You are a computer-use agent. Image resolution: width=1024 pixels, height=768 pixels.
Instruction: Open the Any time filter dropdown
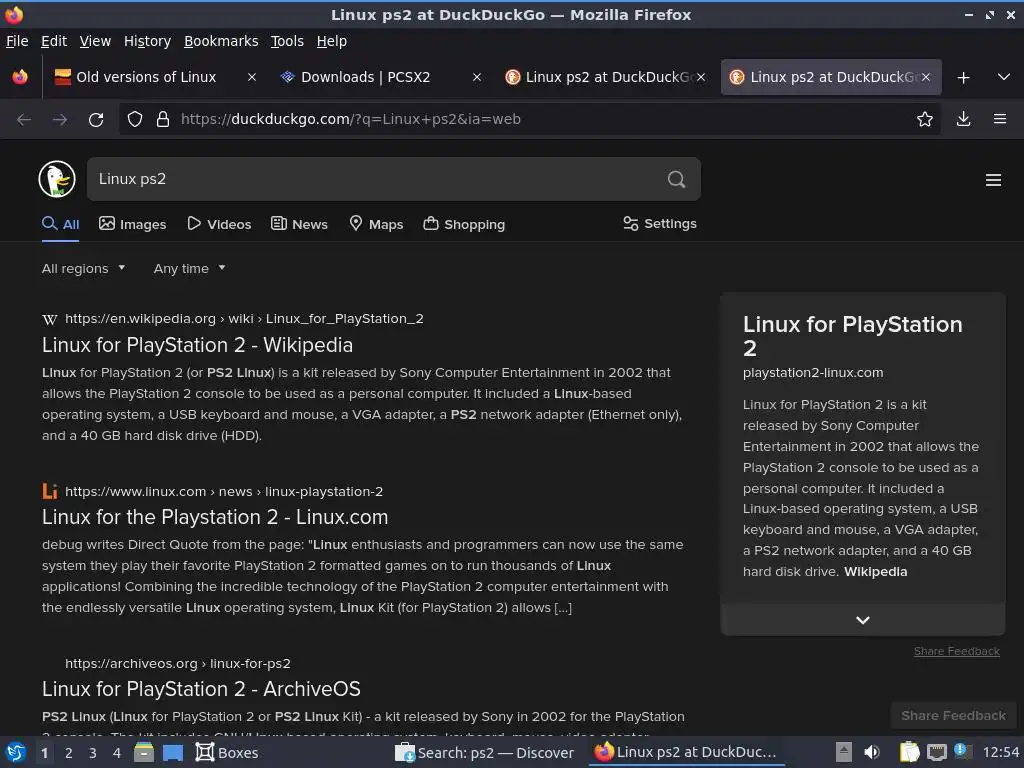pyautogui.click(x=189, y=268)
